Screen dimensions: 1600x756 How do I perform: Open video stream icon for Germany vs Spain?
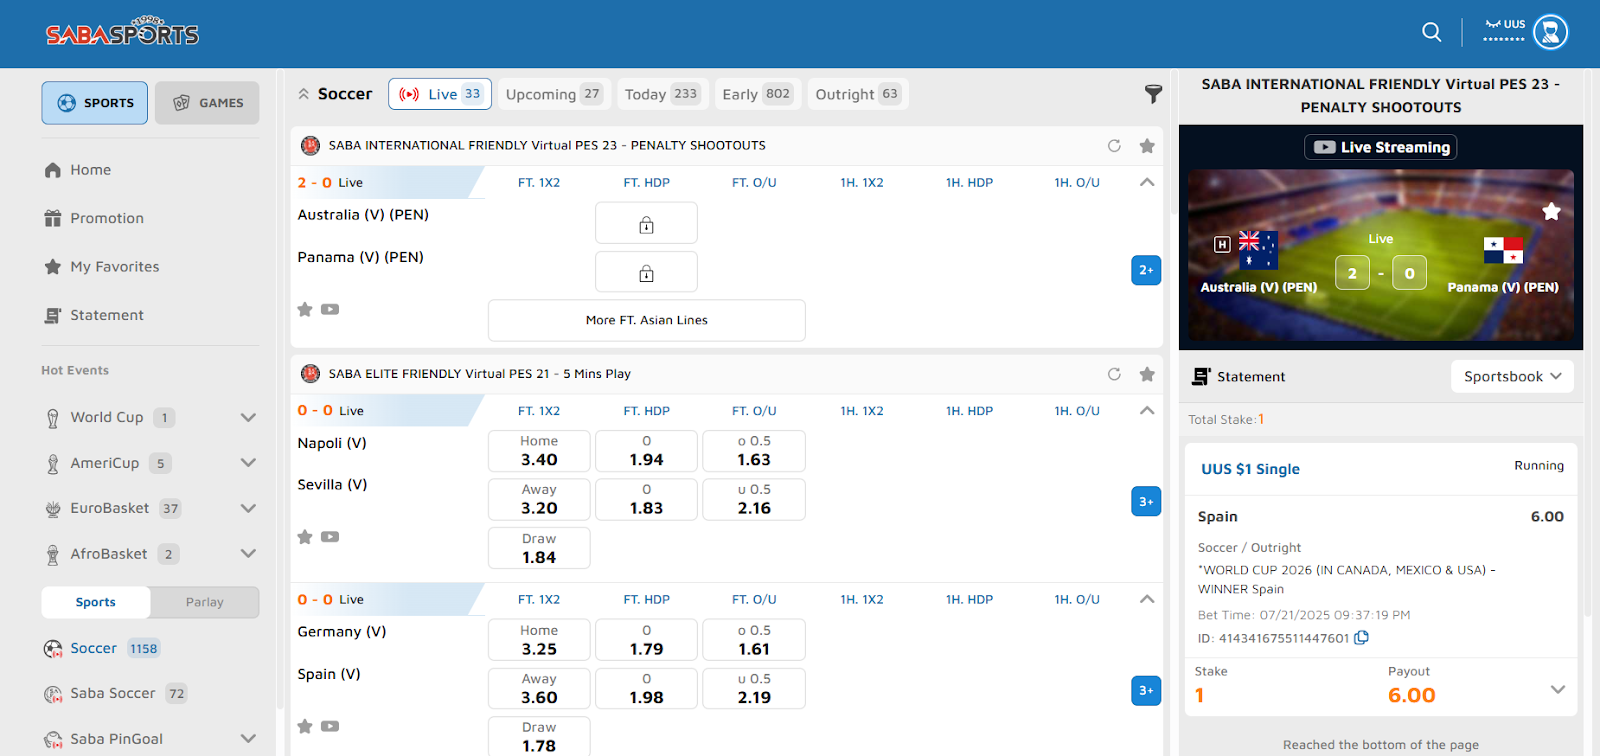tap(330, 726)
